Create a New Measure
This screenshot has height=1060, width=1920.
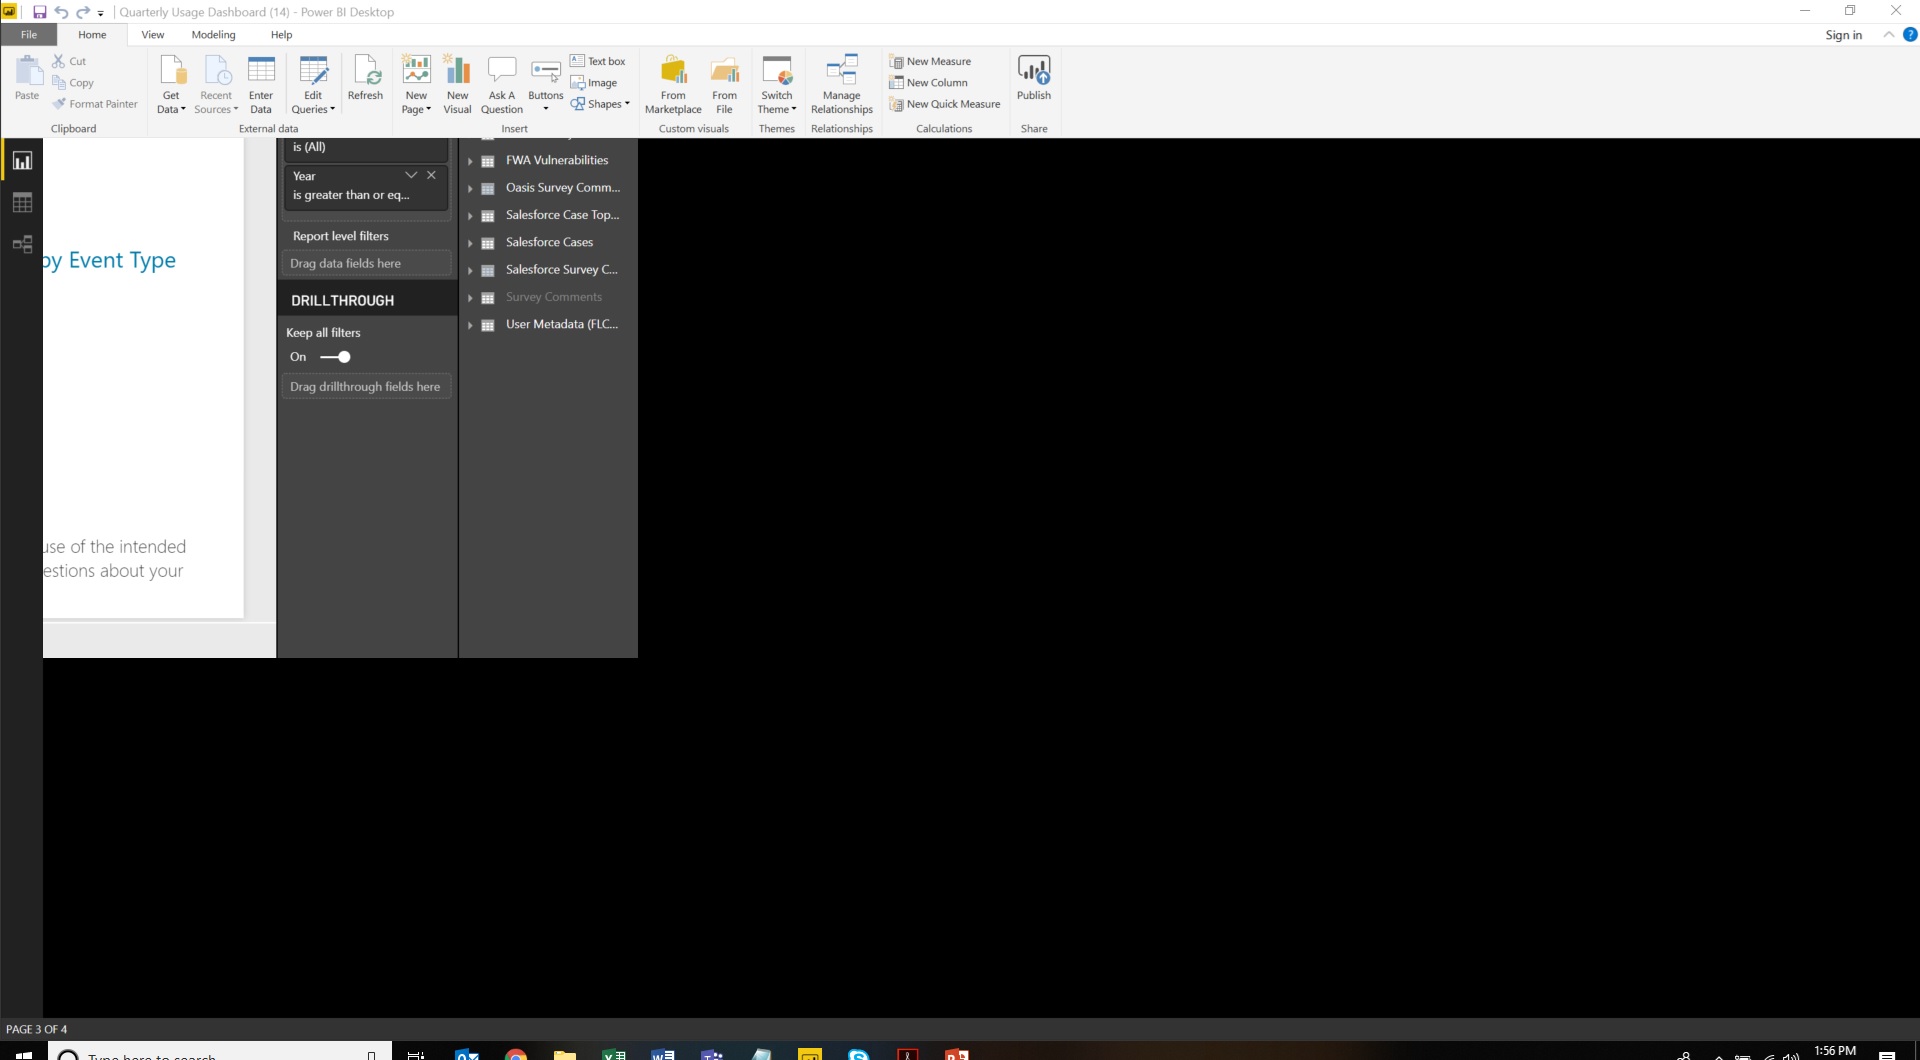(x=930, y=61)
